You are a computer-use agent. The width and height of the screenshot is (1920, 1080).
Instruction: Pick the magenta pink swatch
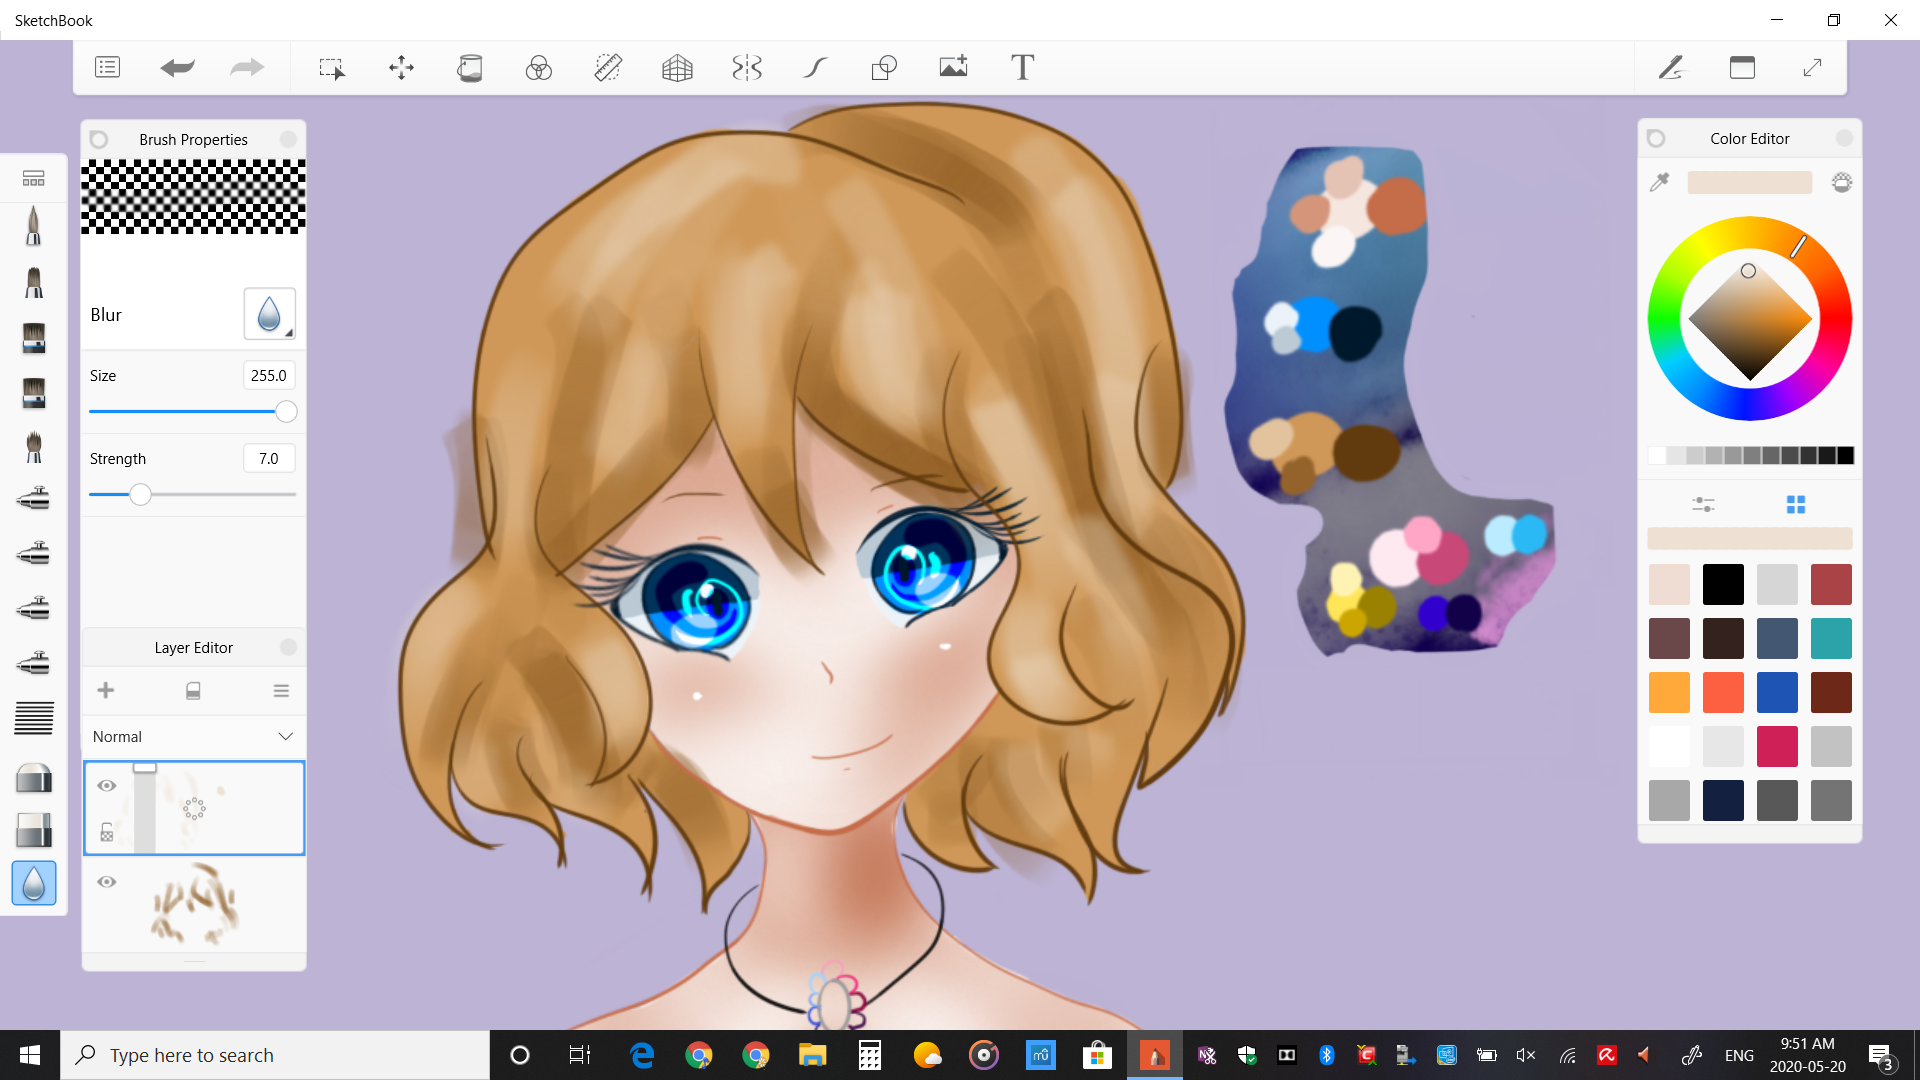(x=1777, y=746)
